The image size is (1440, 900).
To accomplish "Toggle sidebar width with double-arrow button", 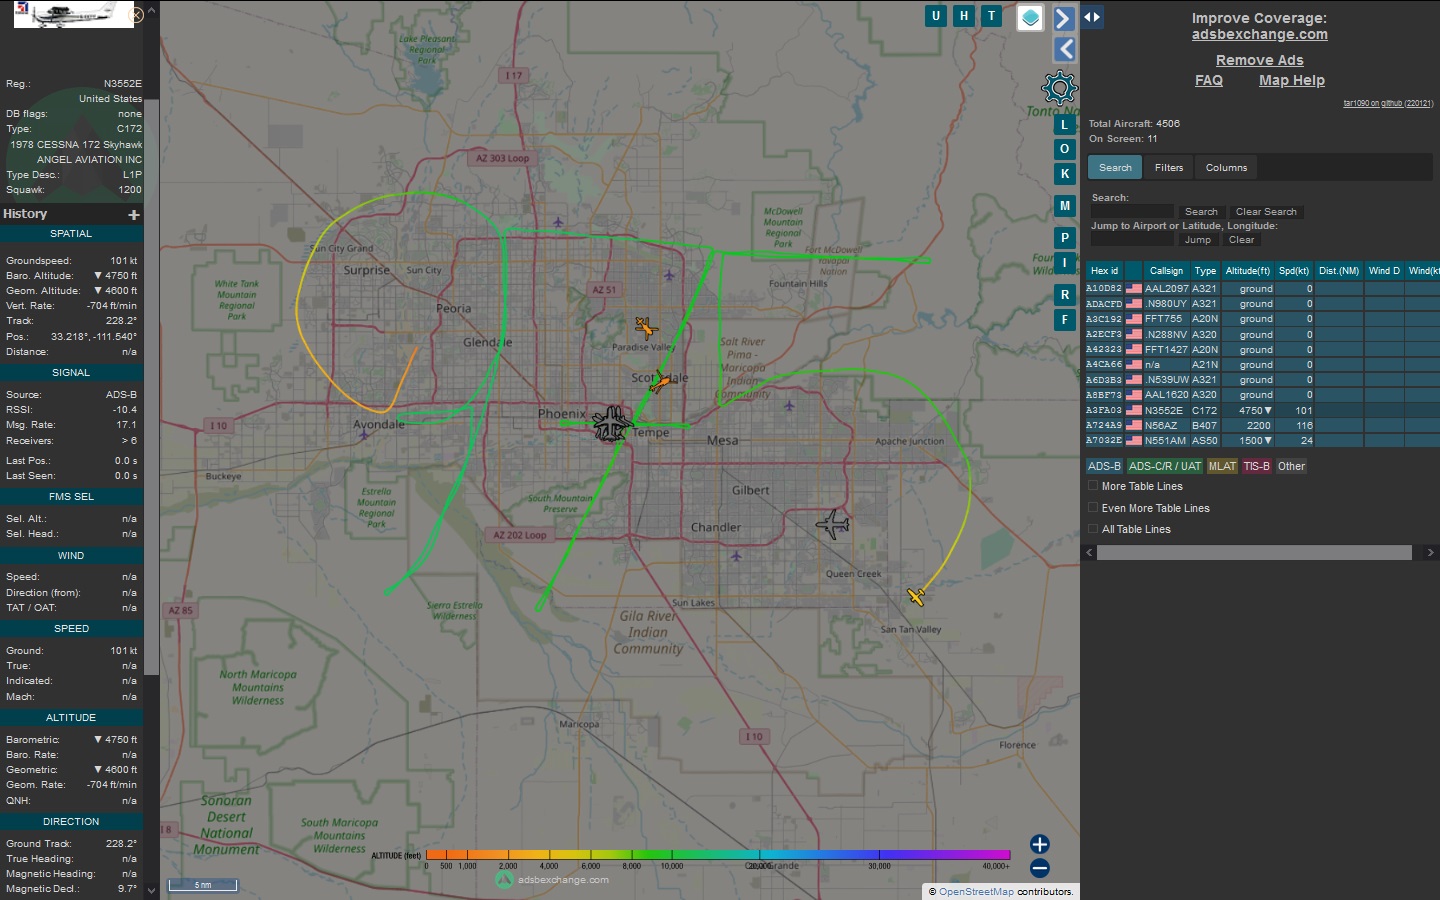I will 1092,16.
